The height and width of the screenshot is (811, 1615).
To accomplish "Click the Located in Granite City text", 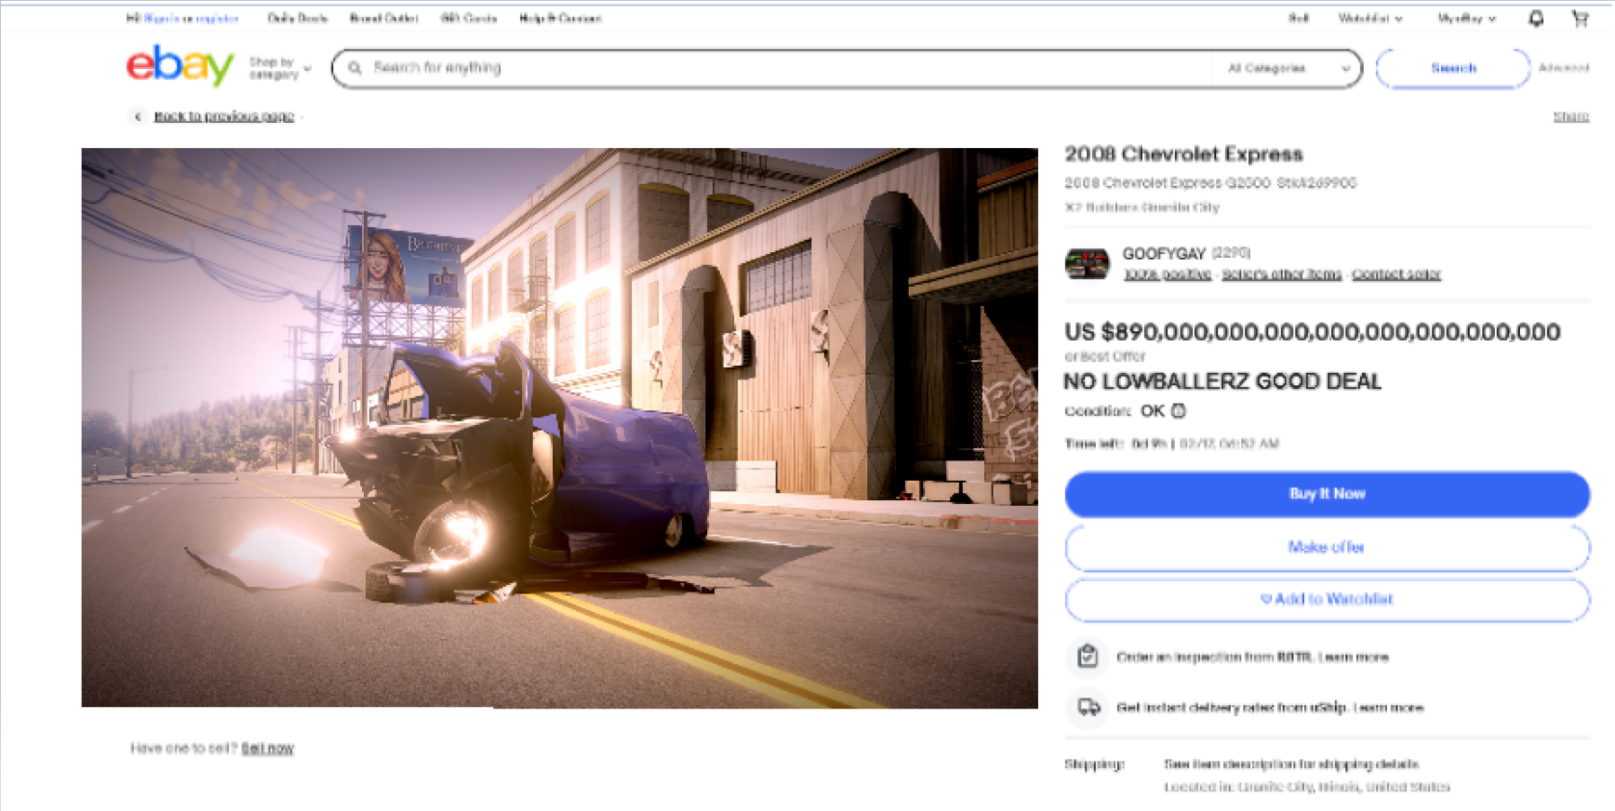I will [1307, 787].
